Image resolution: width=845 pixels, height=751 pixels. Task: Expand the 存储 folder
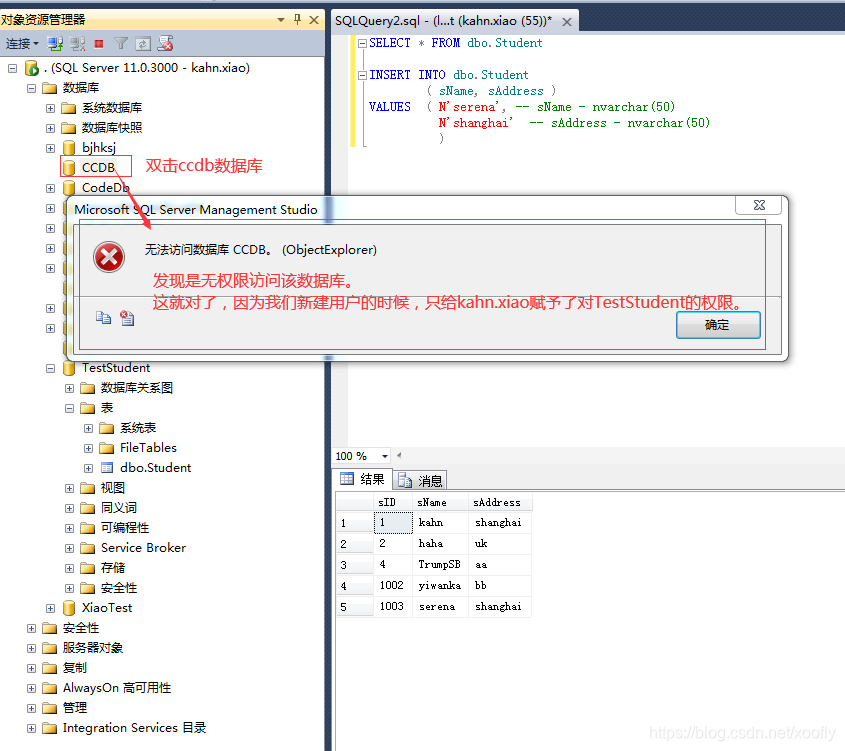coord(69,568)
